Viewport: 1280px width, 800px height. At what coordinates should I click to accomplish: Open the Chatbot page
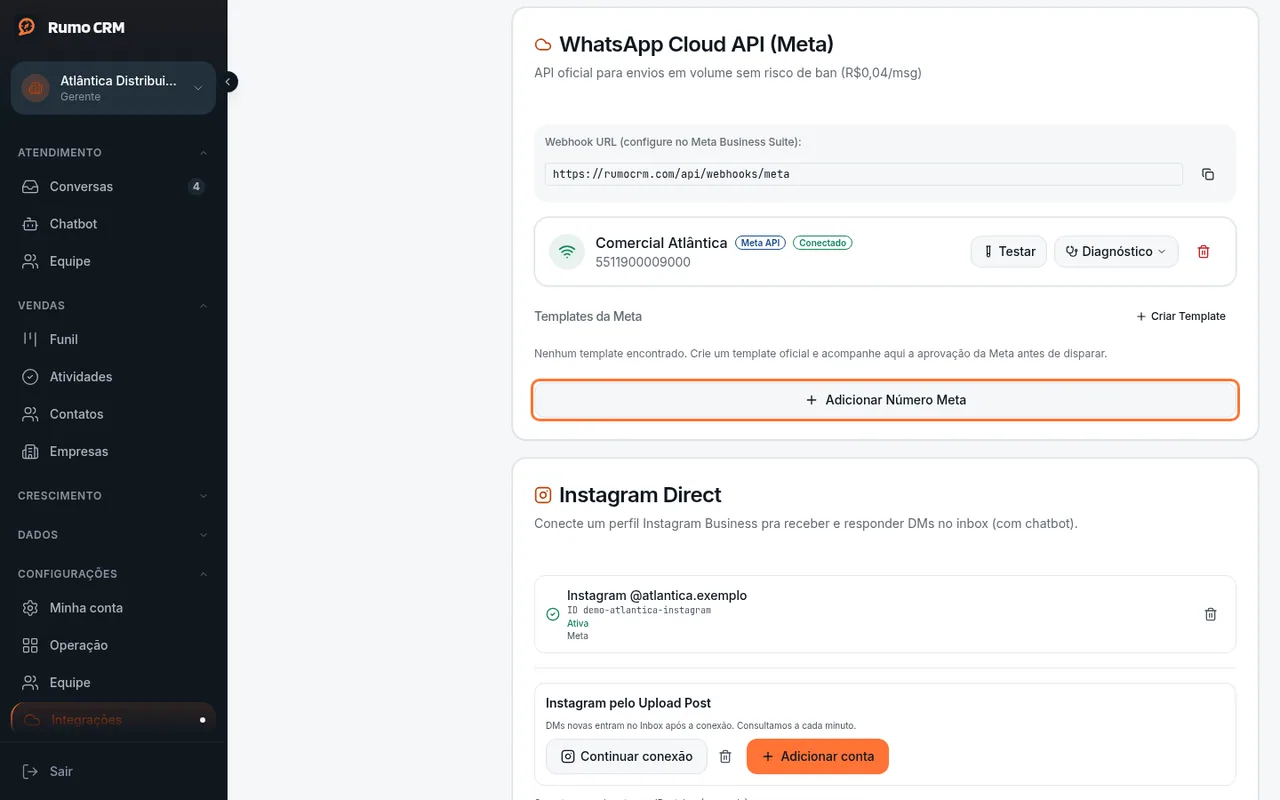pyautogui.click(x=113, y=224)
